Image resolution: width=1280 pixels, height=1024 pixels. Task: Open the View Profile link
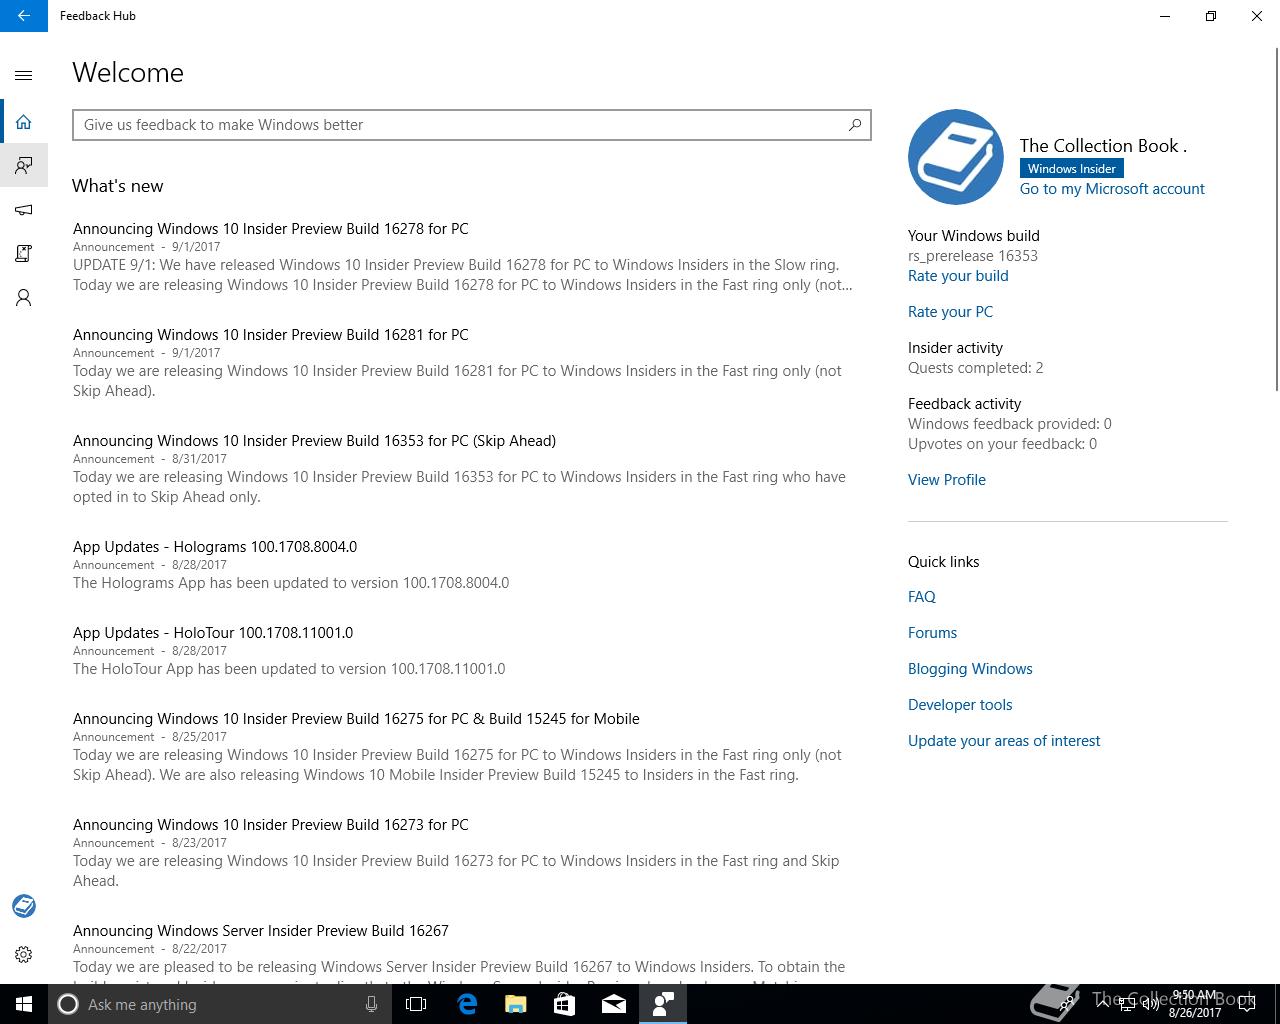pos(947,480)
